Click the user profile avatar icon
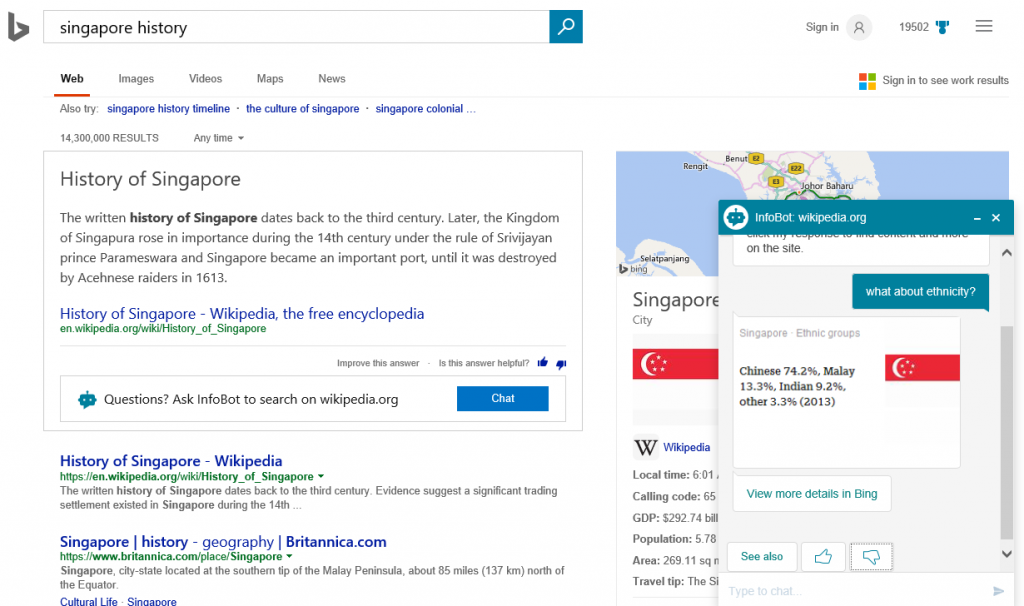 tap(859, 27)
